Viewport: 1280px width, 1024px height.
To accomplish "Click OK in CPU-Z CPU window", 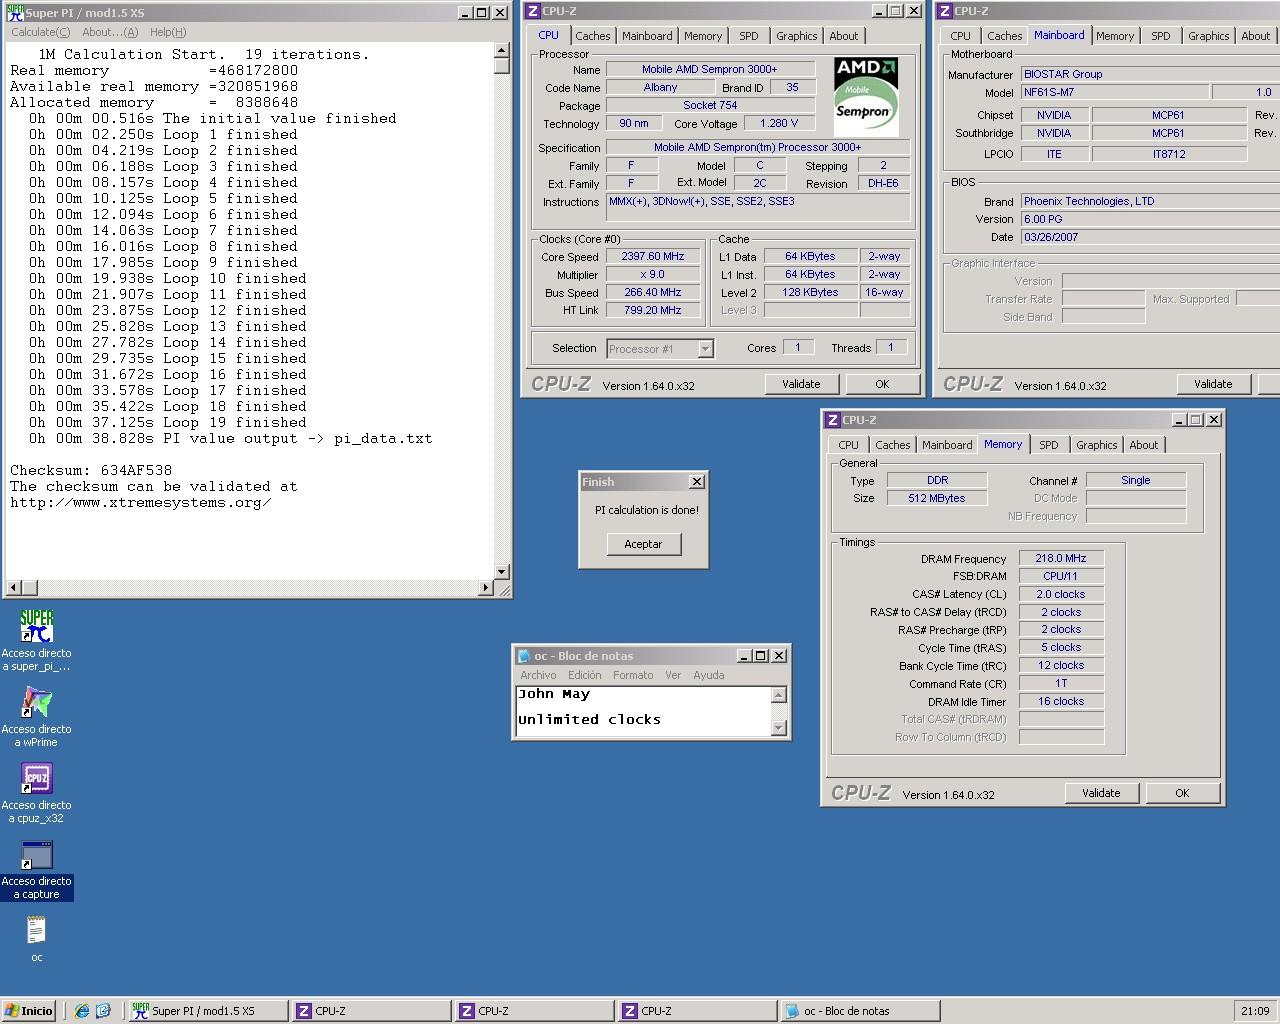I will 882,384.
